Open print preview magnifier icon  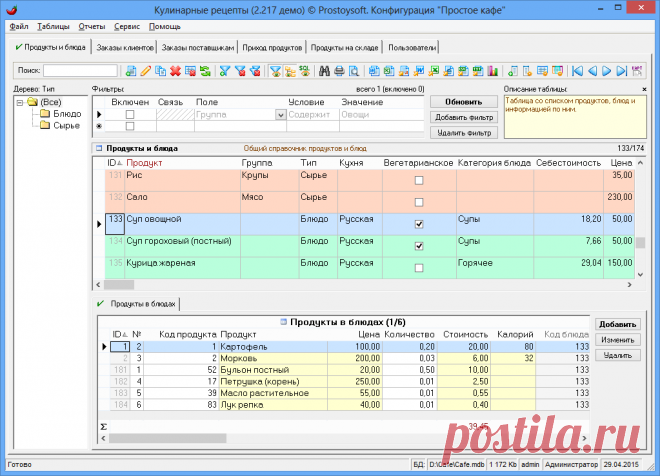[x=354, y=71]
